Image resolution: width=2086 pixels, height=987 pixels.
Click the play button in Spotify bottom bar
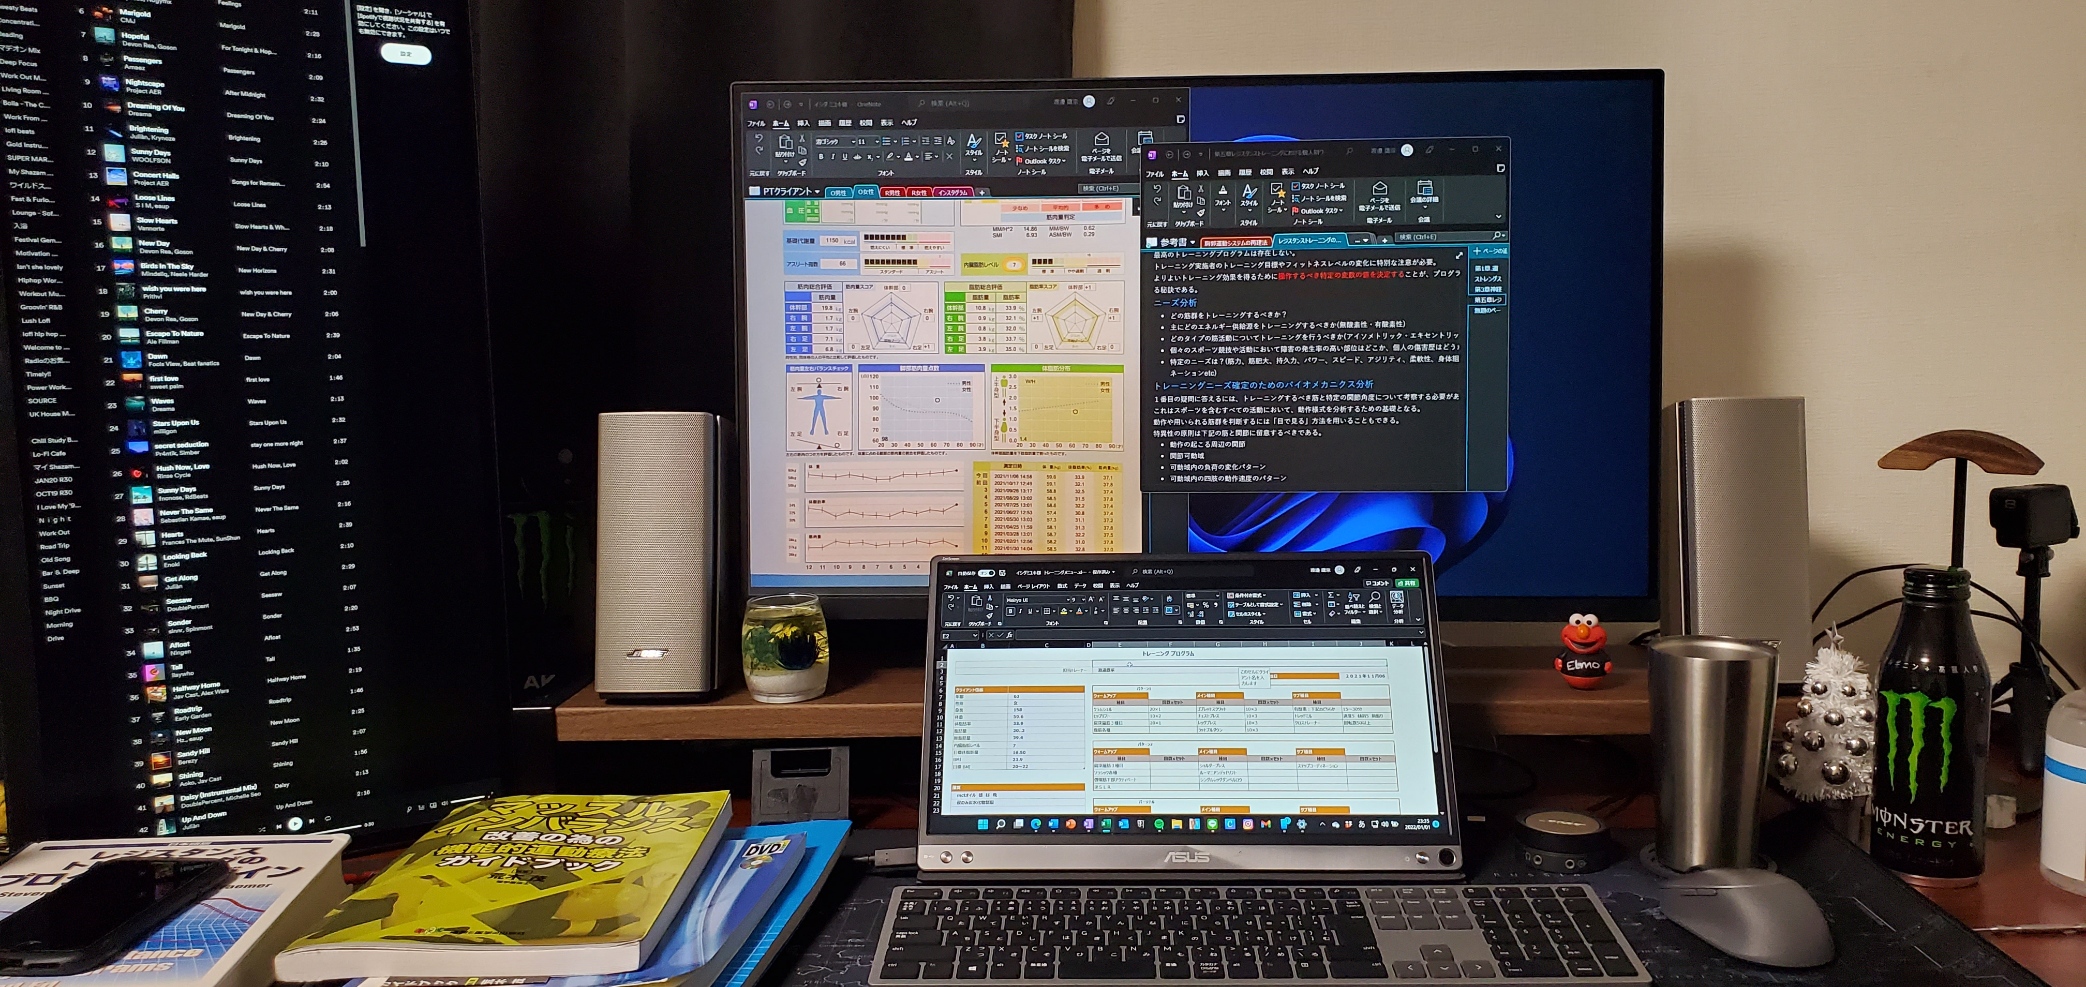point(296,824)
